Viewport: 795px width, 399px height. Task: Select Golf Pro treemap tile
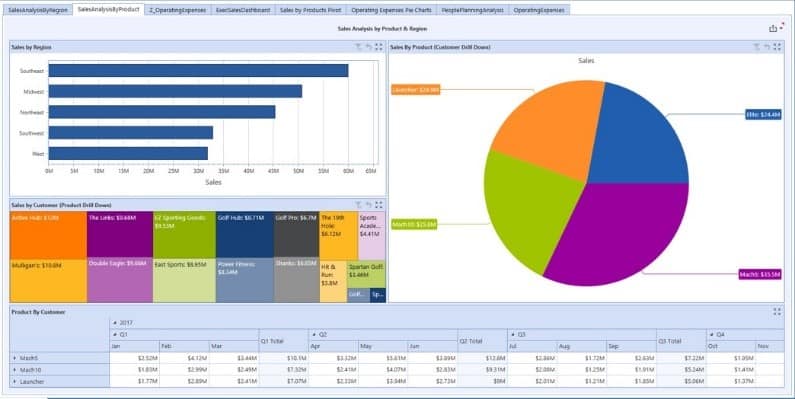click(297, 235)
